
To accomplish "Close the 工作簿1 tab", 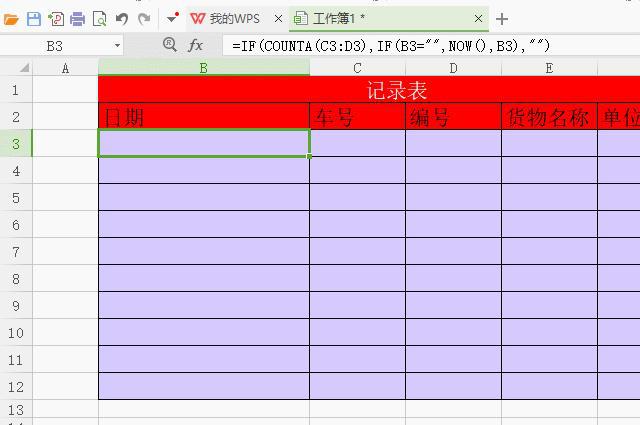I will pos(478,19).
